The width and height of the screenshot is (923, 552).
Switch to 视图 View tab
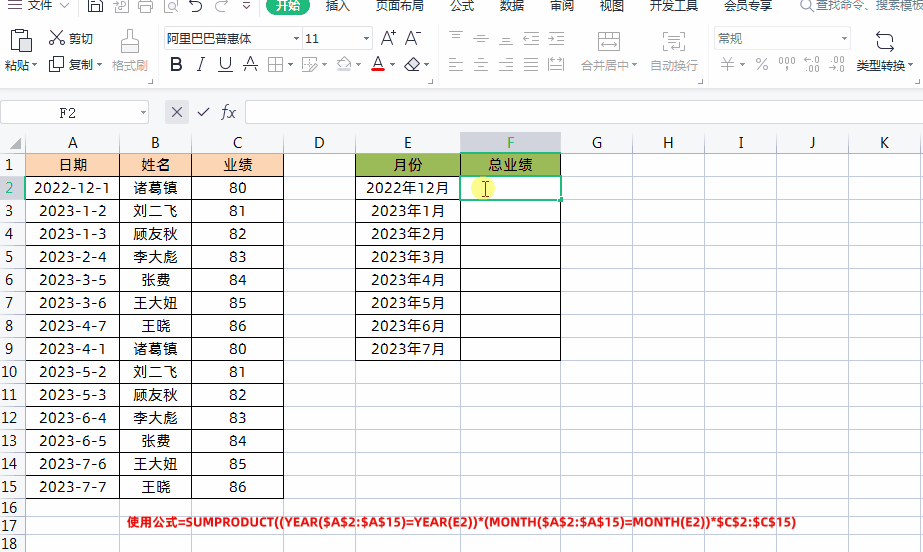pyautogui.click(x=612, y=6)
